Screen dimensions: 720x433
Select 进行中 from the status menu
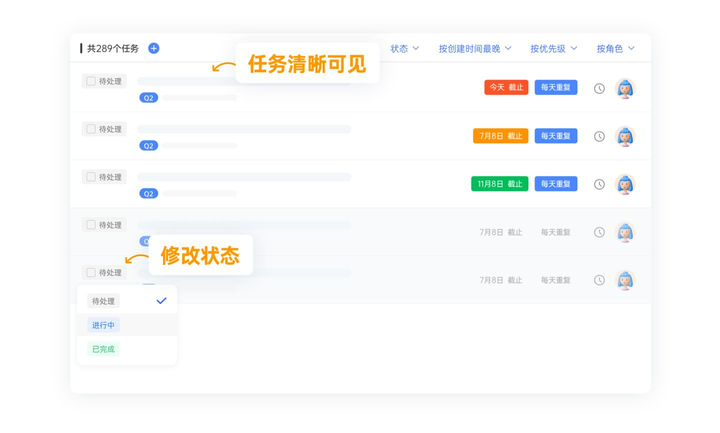pos(104,325)
